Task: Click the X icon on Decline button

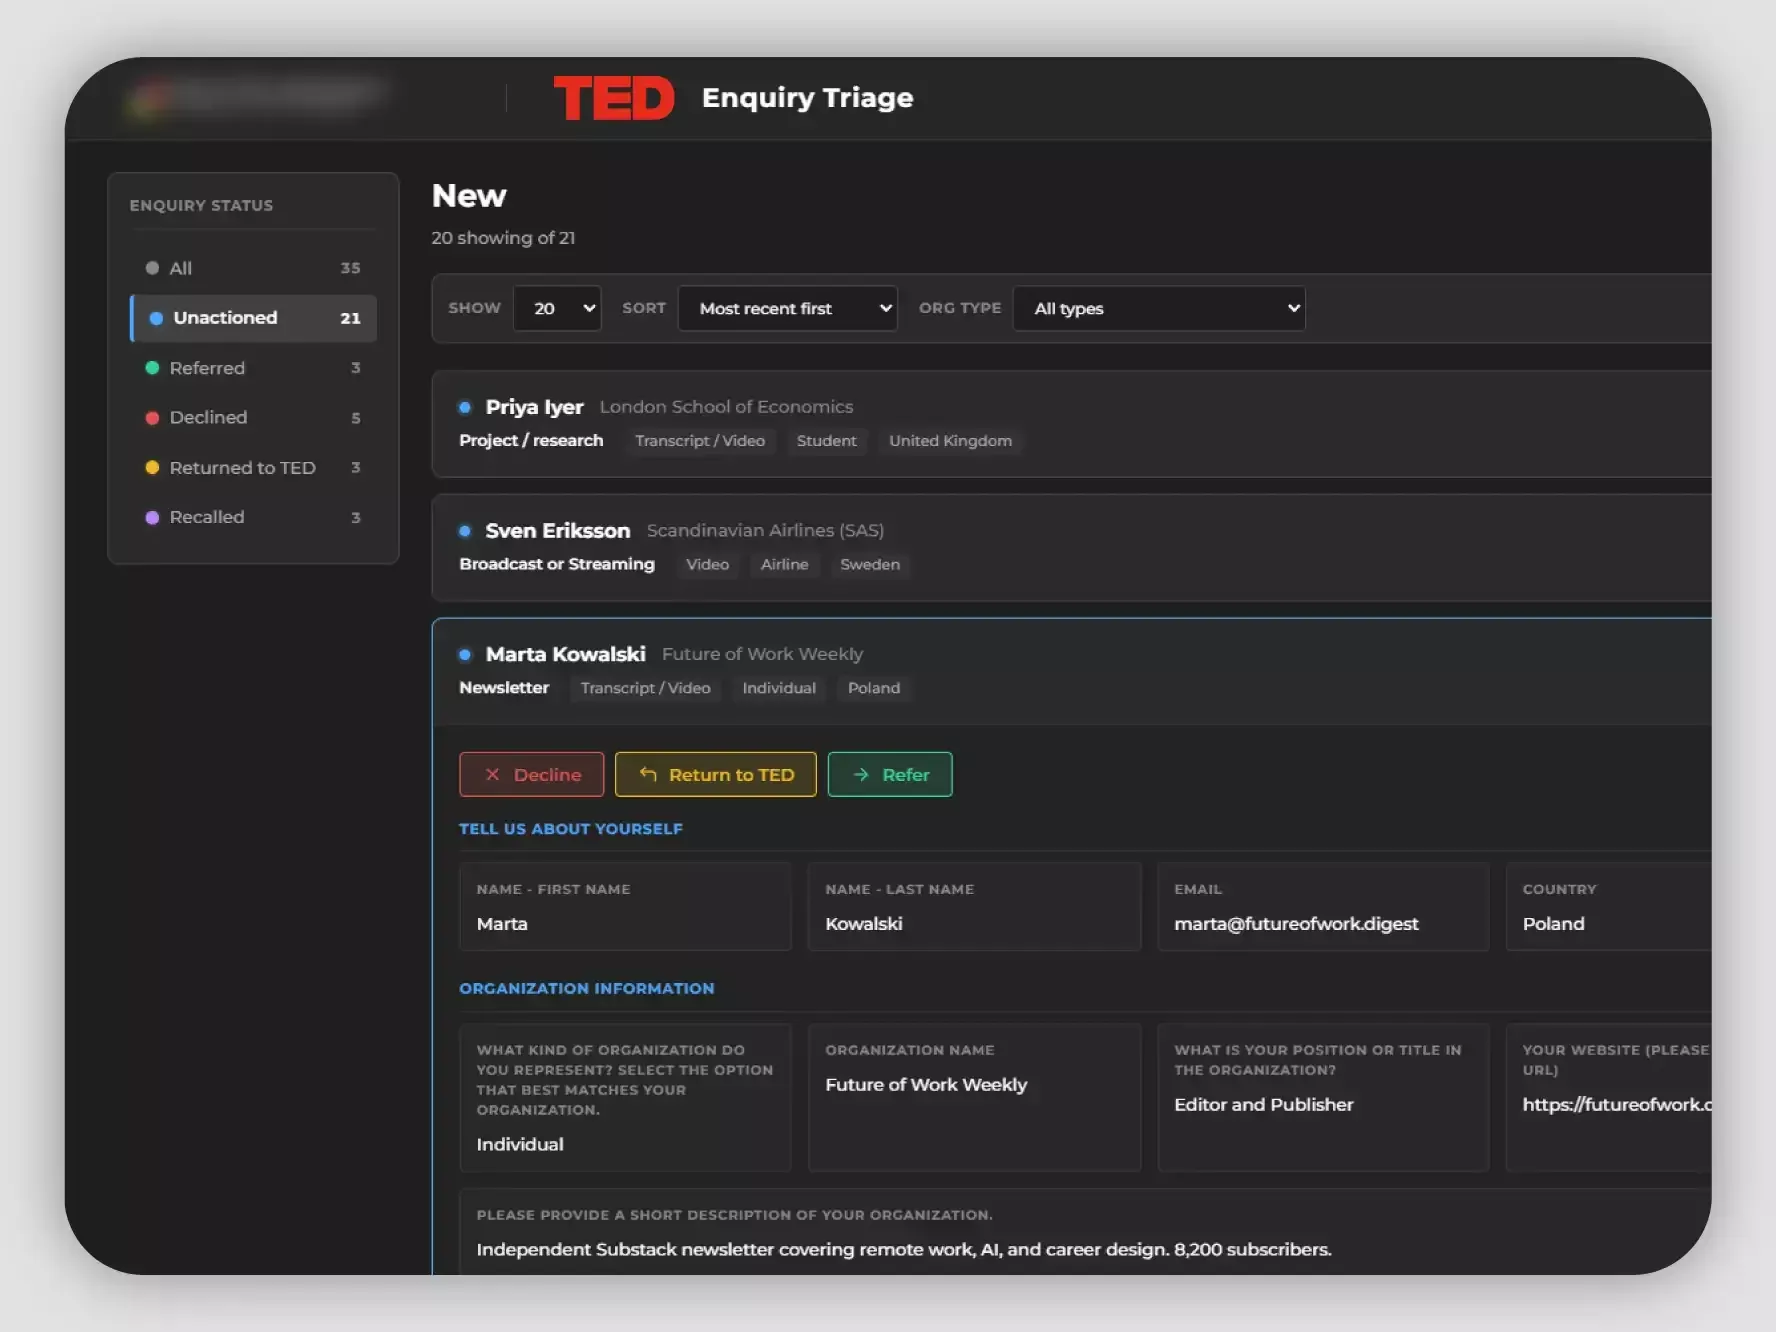Action: (x=492, y=775)
